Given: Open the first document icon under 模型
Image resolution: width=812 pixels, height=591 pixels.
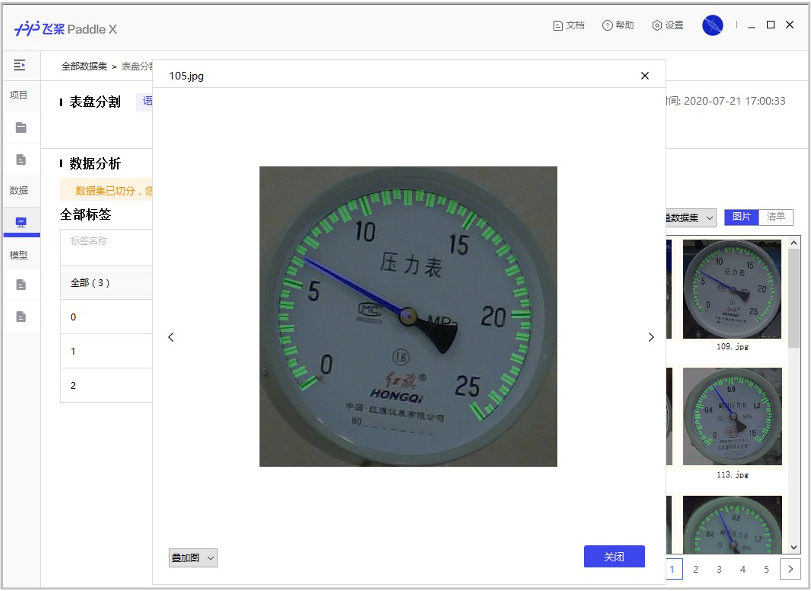Looking at the screenshot, I should [x=20, y=285].
